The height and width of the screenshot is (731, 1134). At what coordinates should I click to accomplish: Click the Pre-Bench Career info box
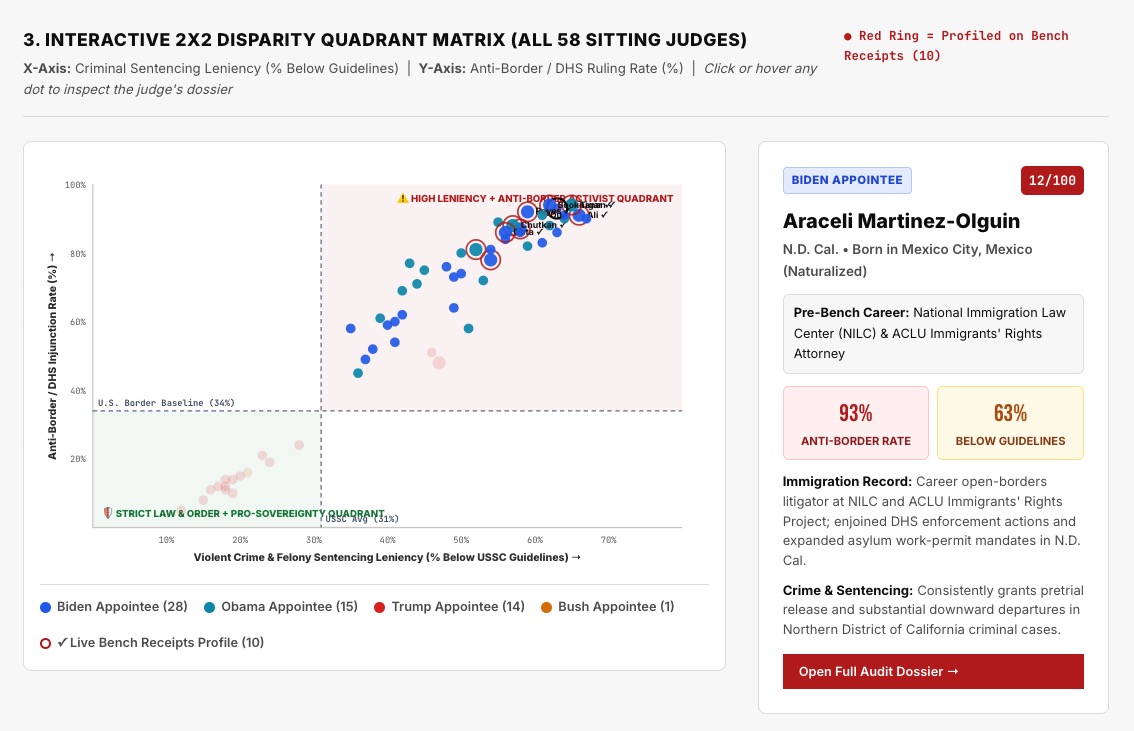point(933,333)
